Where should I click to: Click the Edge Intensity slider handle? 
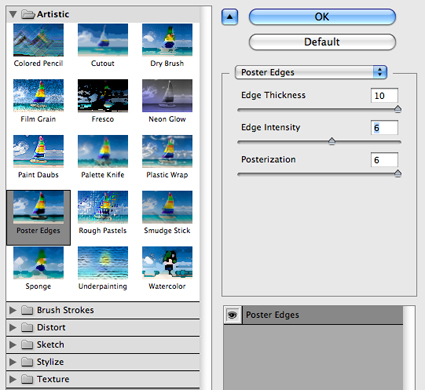(x=332, y=141)
